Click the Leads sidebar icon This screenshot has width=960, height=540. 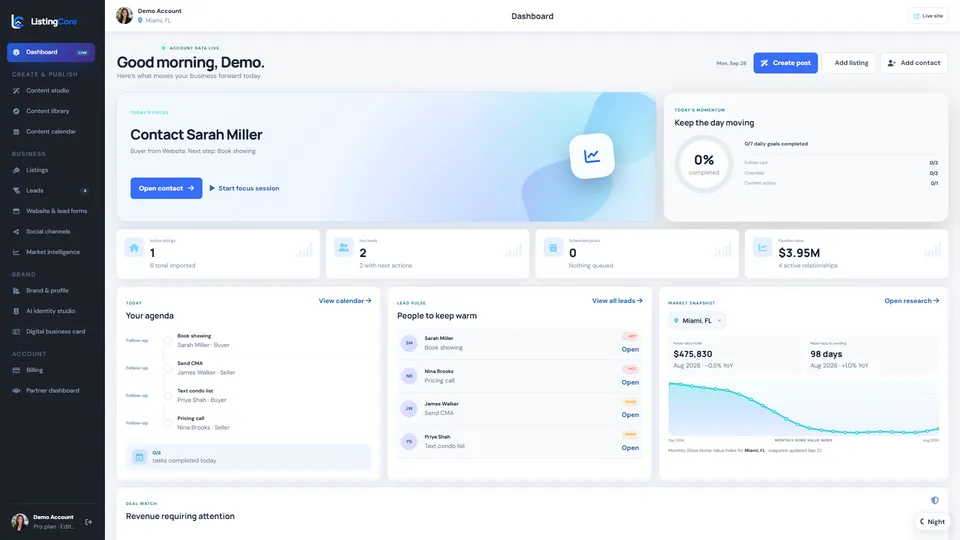(16, 190)
